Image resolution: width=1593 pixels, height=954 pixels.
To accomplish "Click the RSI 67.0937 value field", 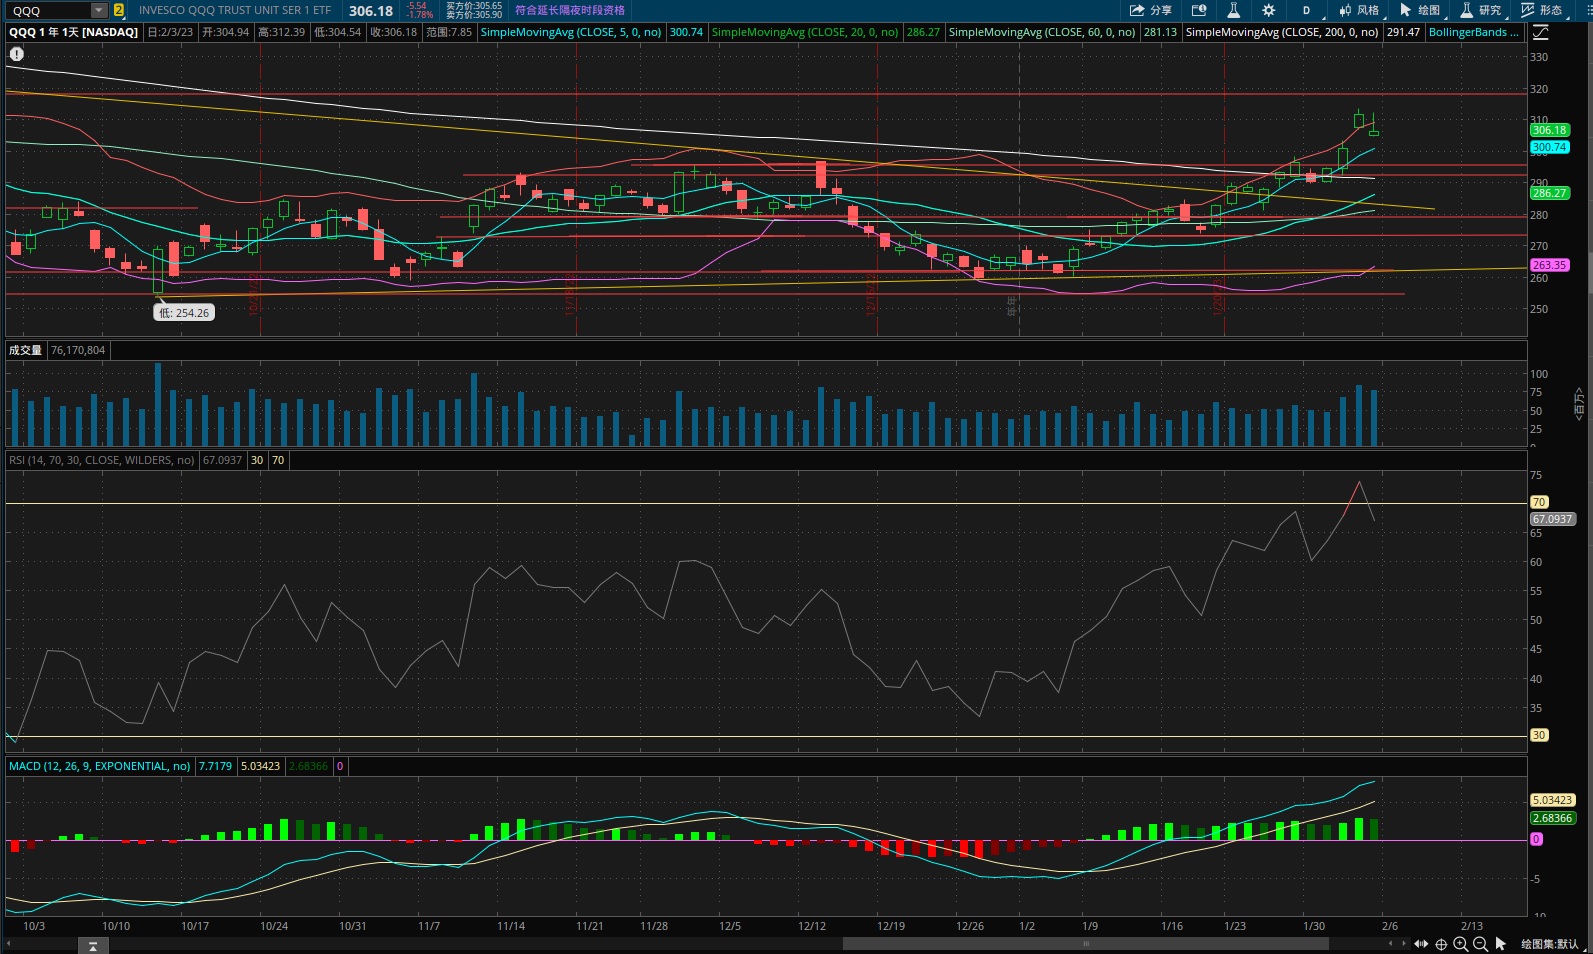I will coord(222,460).
